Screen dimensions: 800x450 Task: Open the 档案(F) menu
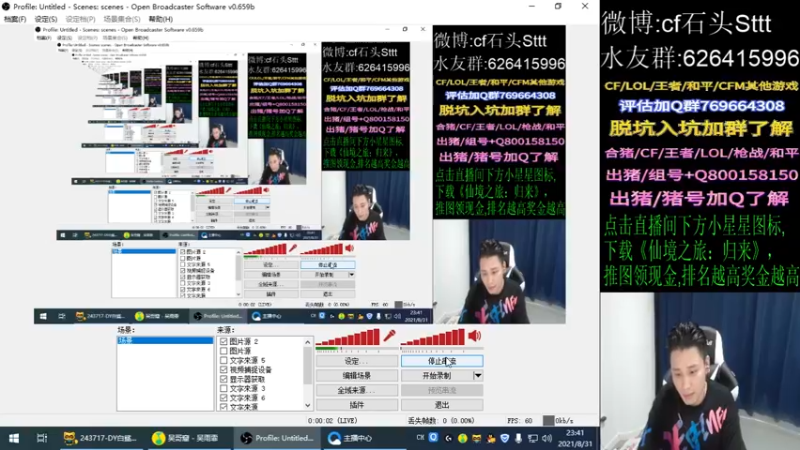click(15, 19)
